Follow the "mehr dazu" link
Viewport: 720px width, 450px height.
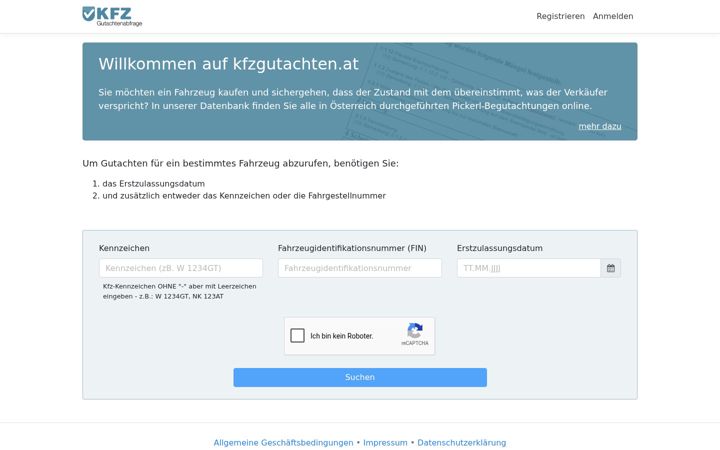(x=600, y=126)
